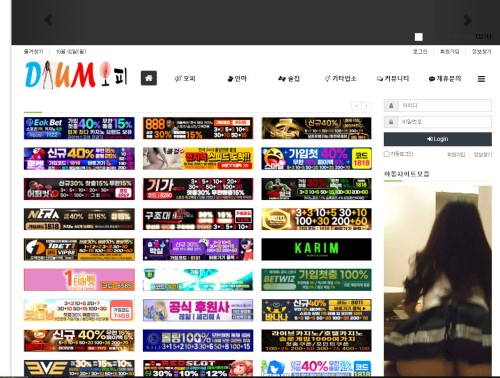Viewport: 500px width, 378px height.
Task: Open the 오피 menu
Action: (x=185, y=79)
